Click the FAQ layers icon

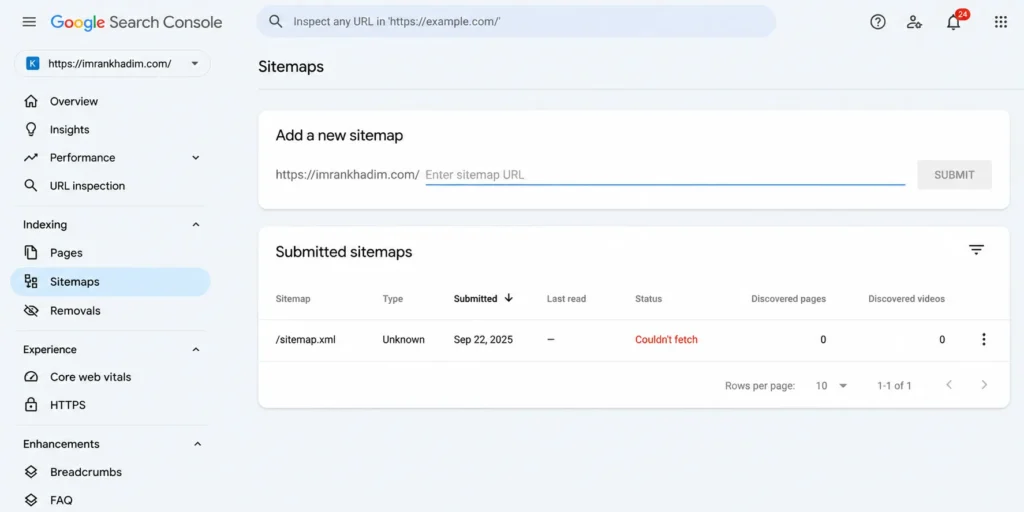tap(31, 500)
